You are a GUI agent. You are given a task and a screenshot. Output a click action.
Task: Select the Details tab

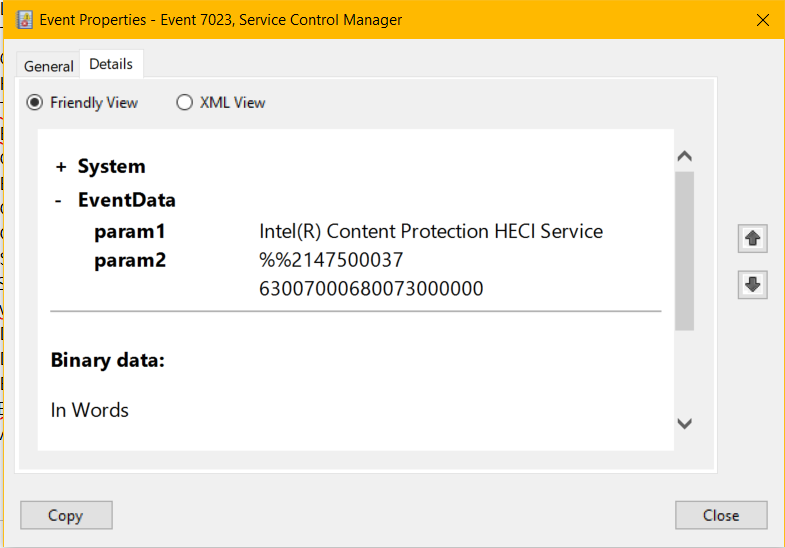pos(111,64)
